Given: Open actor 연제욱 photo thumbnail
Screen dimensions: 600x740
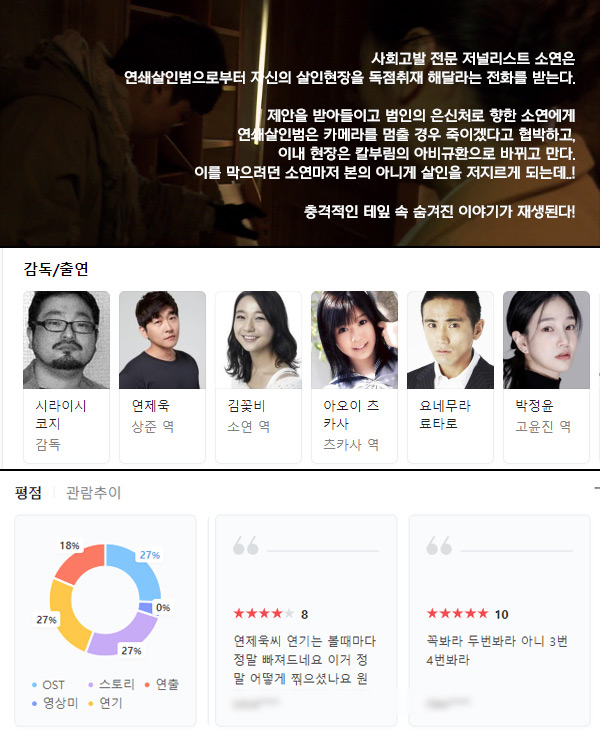Looking at the screenshot, I should (162, 340).
